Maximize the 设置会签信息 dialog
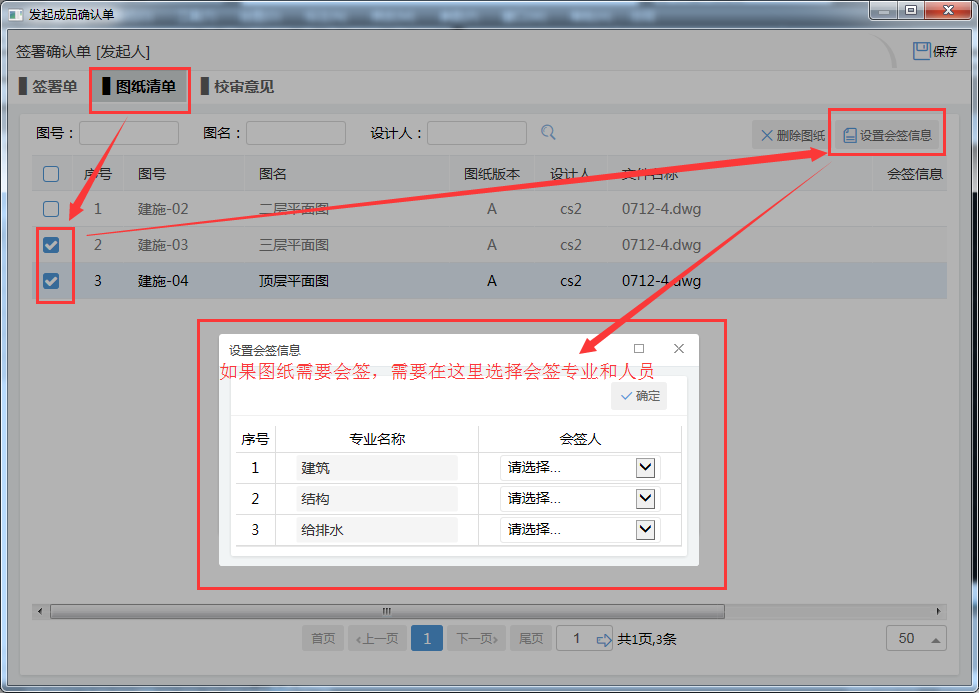The height and width of the screenshot is (693, 979). pyautogui.click(x=639, y=349)
